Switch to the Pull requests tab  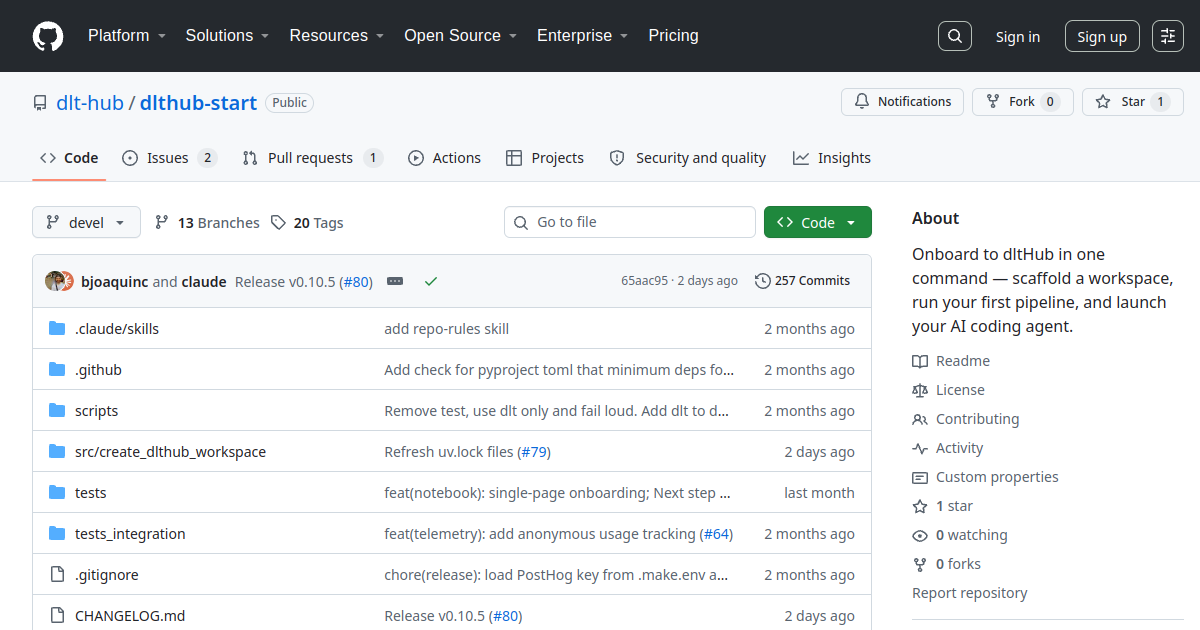313,158
